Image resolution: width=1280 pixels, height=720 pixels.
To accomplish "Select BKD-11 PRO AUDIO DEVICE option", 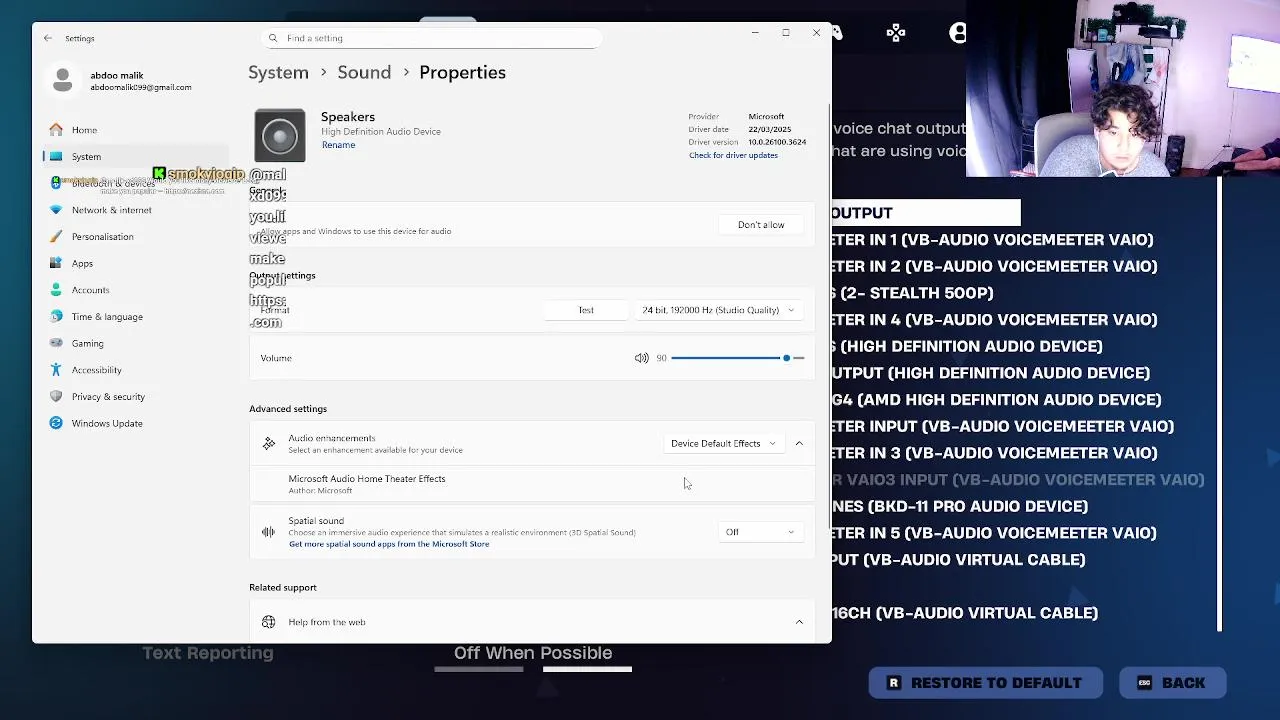I will [x=960, y=506].
